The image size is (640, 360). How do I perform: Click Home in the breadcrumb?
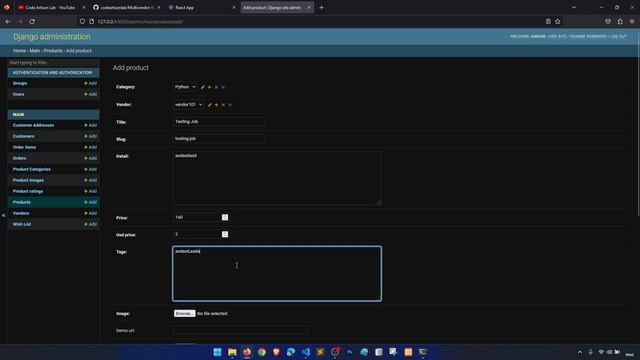(x=19, y=51)
